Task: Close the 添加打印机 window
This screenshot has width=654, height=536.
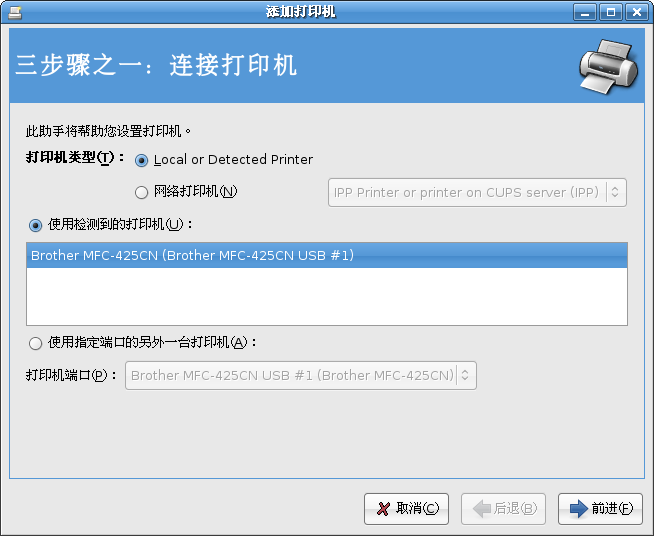Action: click(x=636, y=12)
